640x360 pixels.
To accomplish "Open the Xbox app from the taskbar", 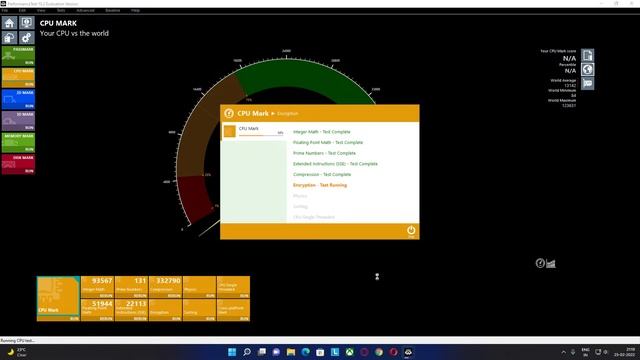I will coord(349,352).
